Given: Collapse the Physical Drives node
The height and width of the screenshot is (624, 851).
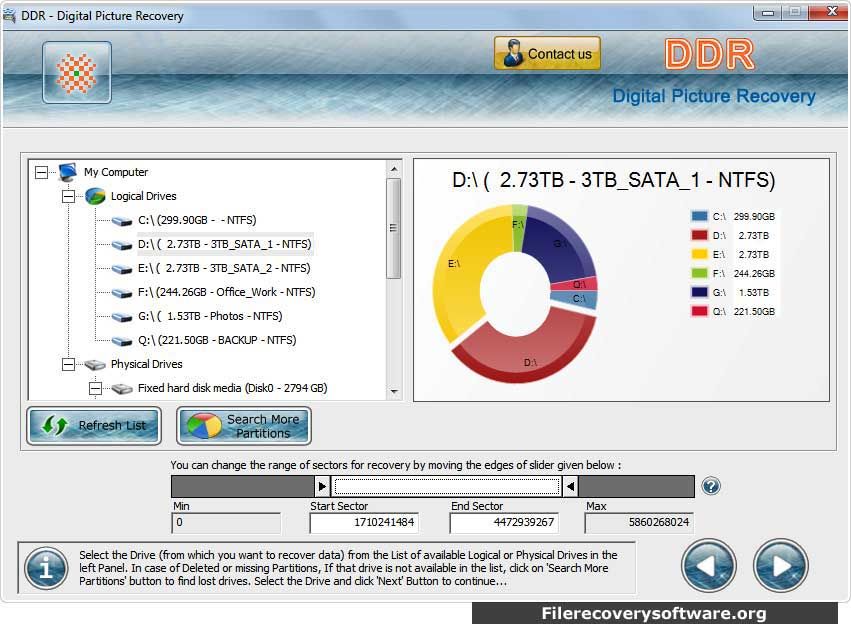Looking at the screenshot, I should point(68,364).
